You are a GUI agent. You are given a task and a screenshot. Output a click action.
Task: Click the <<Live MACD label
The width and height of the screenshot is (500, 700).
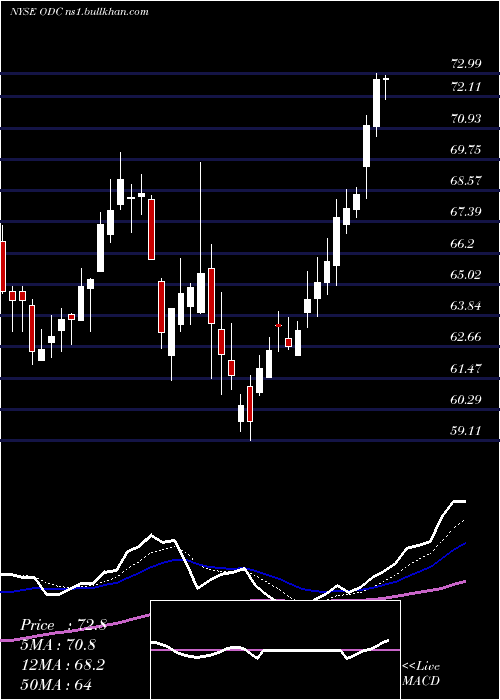pyautogui.click(x=421, y=673)
